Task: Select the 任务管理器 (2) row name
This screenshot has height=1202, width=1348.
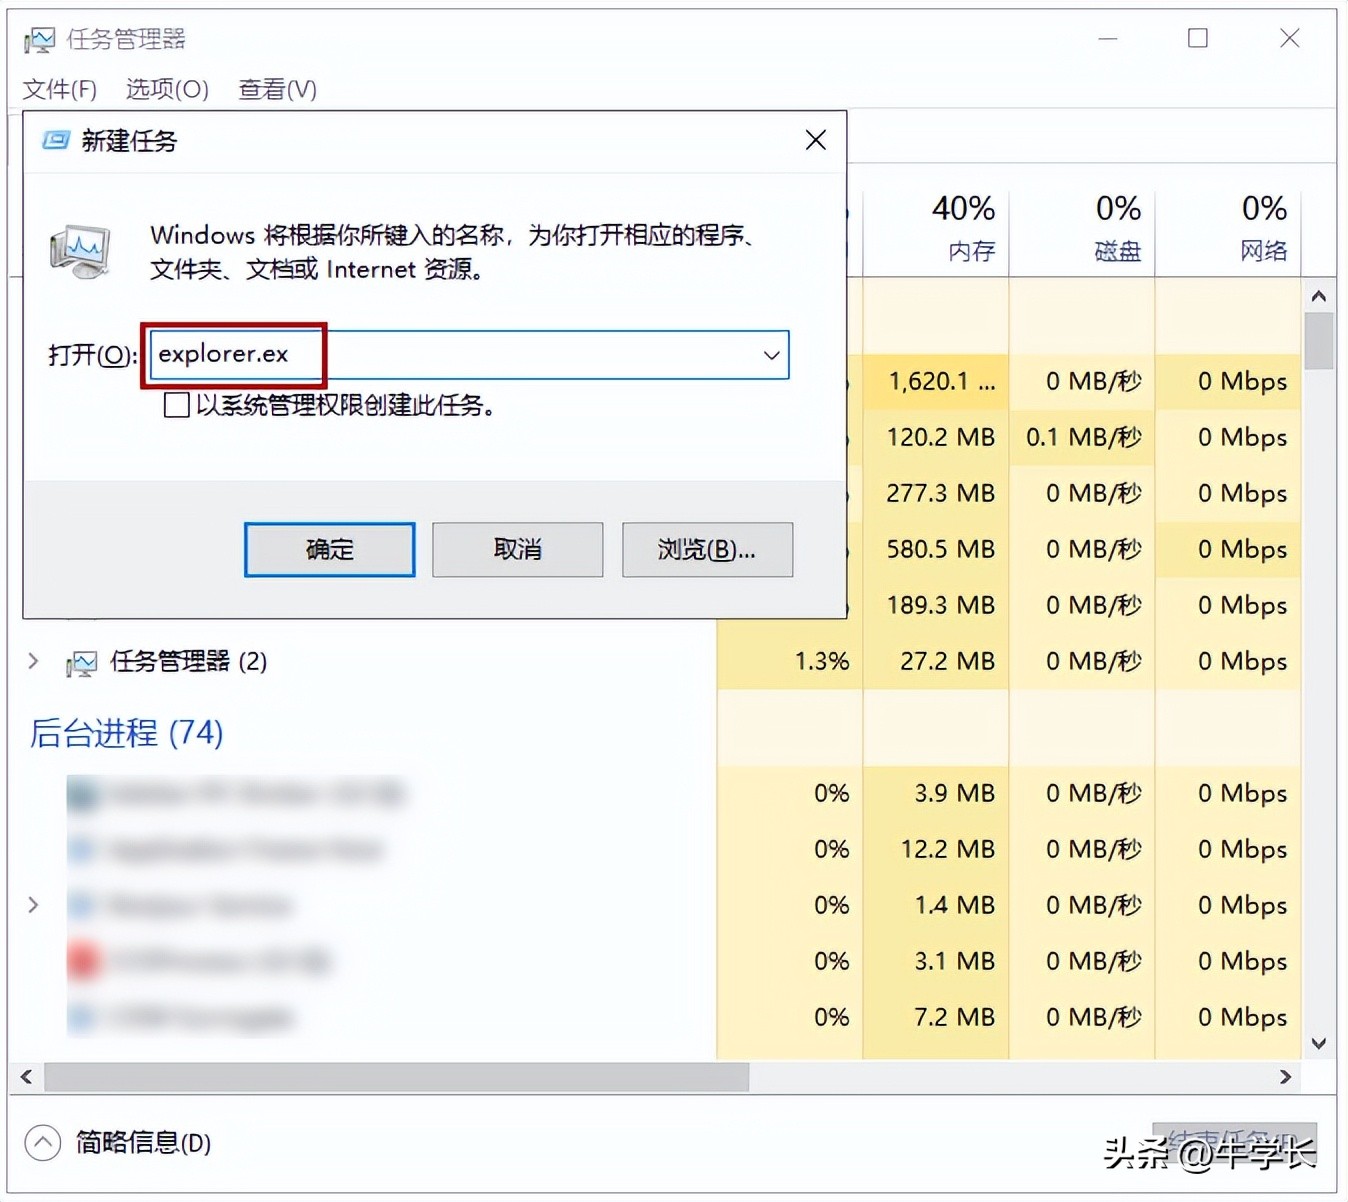Action: [188, 661]
